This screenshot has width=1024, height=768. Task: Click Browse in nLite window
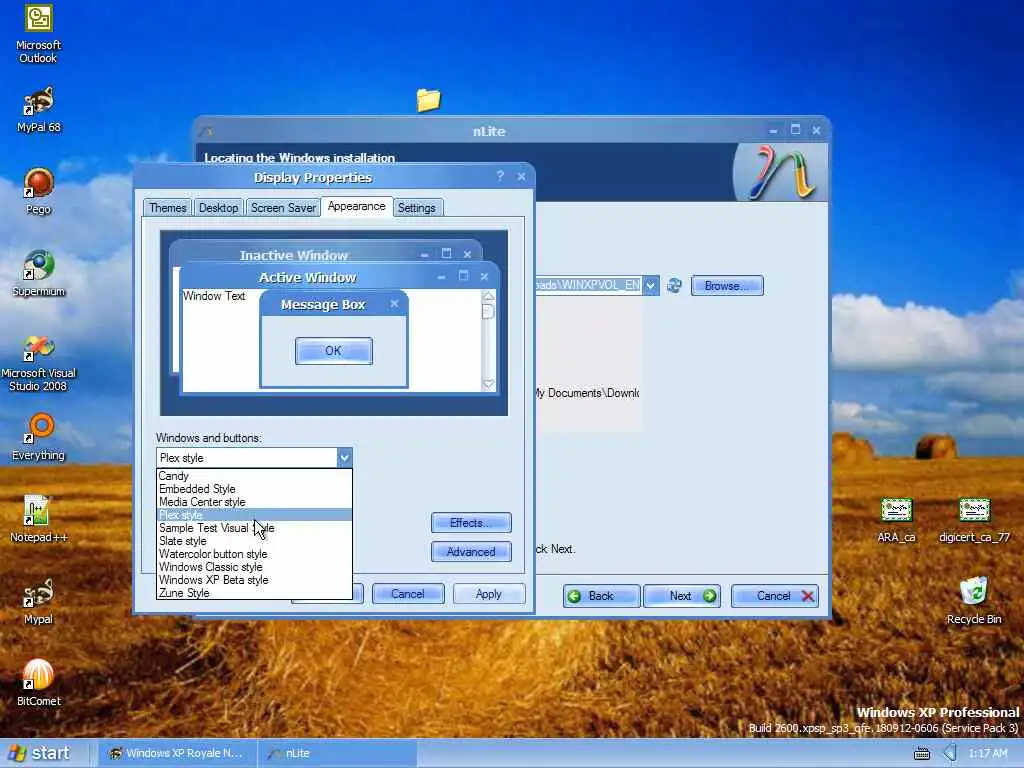point(727,285)
